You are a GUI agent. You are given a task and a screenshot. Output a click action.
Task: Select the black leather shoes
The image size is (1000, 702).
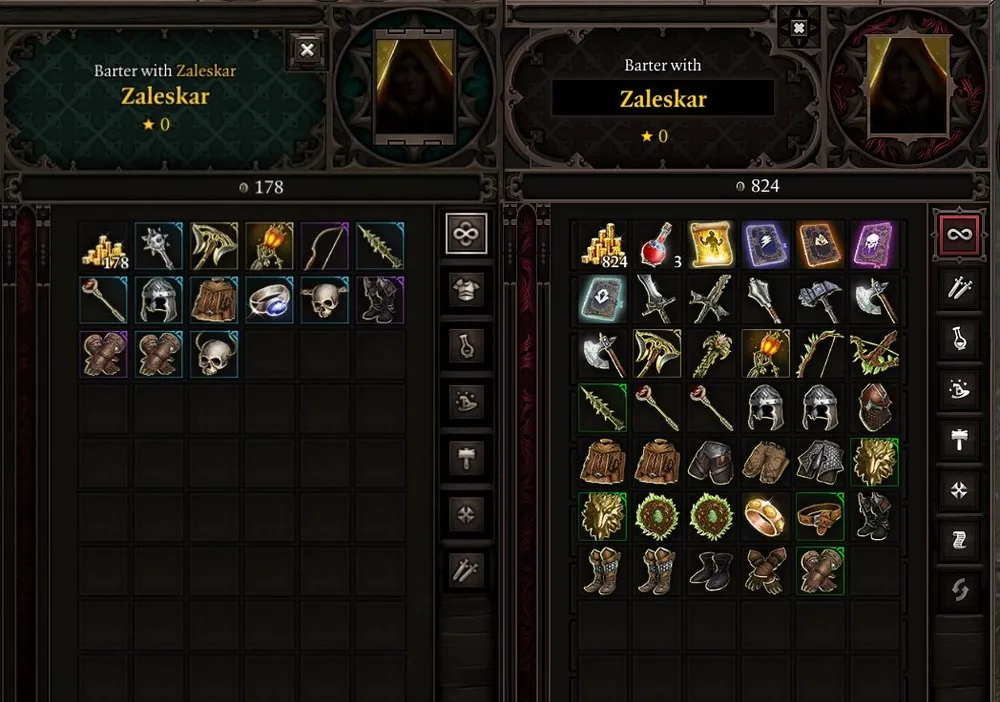710,570
